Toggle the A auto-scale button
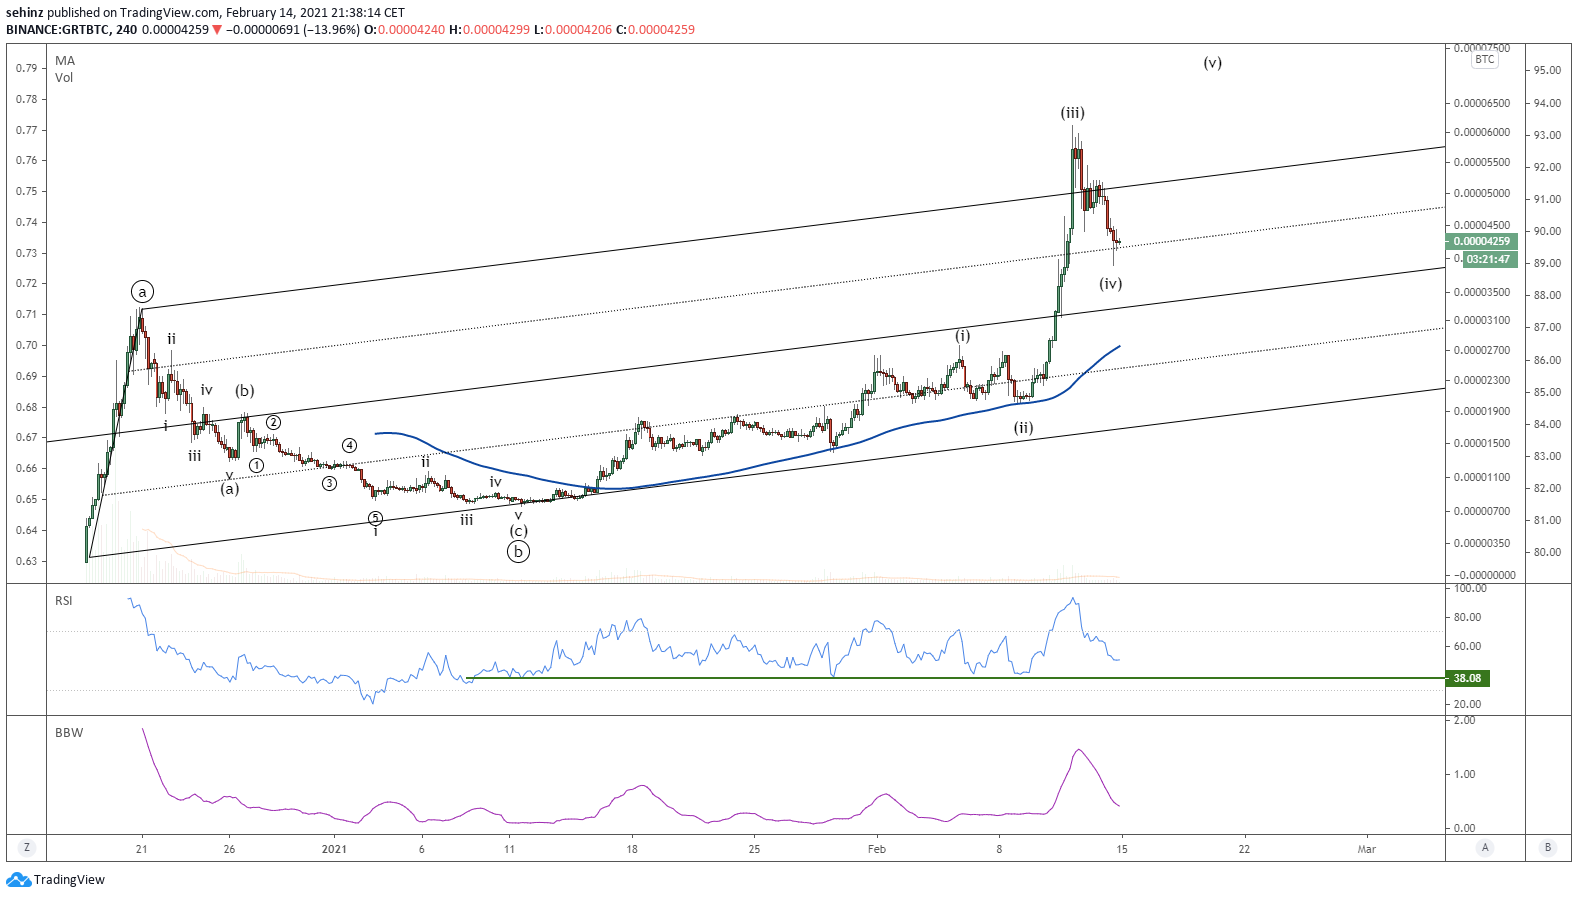 [1485, 848]
